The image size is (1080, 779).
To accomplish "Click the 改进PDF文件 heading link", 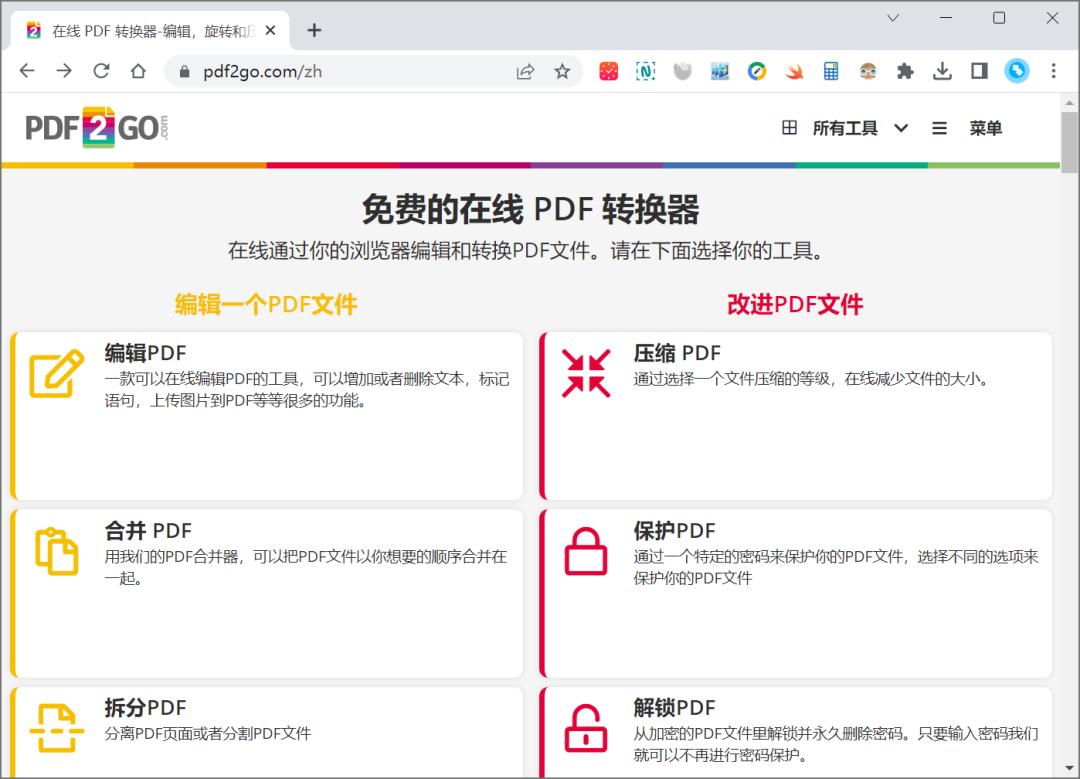I will click(795, 305).
